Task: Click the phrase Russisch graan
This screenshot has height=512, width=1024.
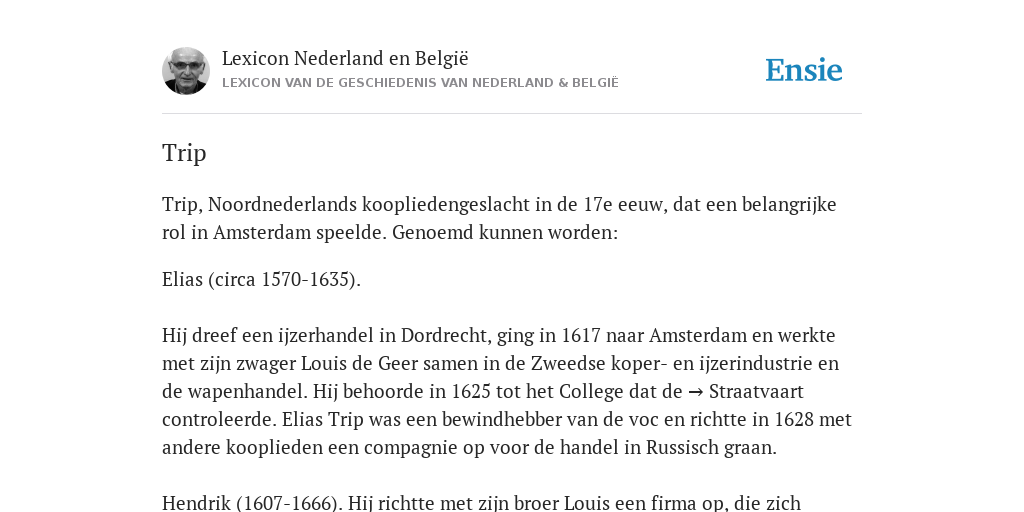Action: click(x=711, y=447)
